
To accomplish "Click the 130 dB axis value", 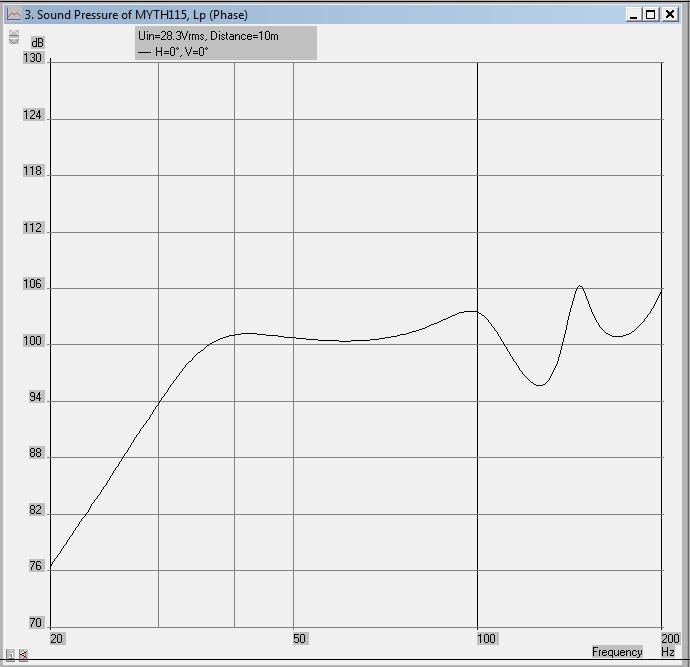I will coord(32,58).
